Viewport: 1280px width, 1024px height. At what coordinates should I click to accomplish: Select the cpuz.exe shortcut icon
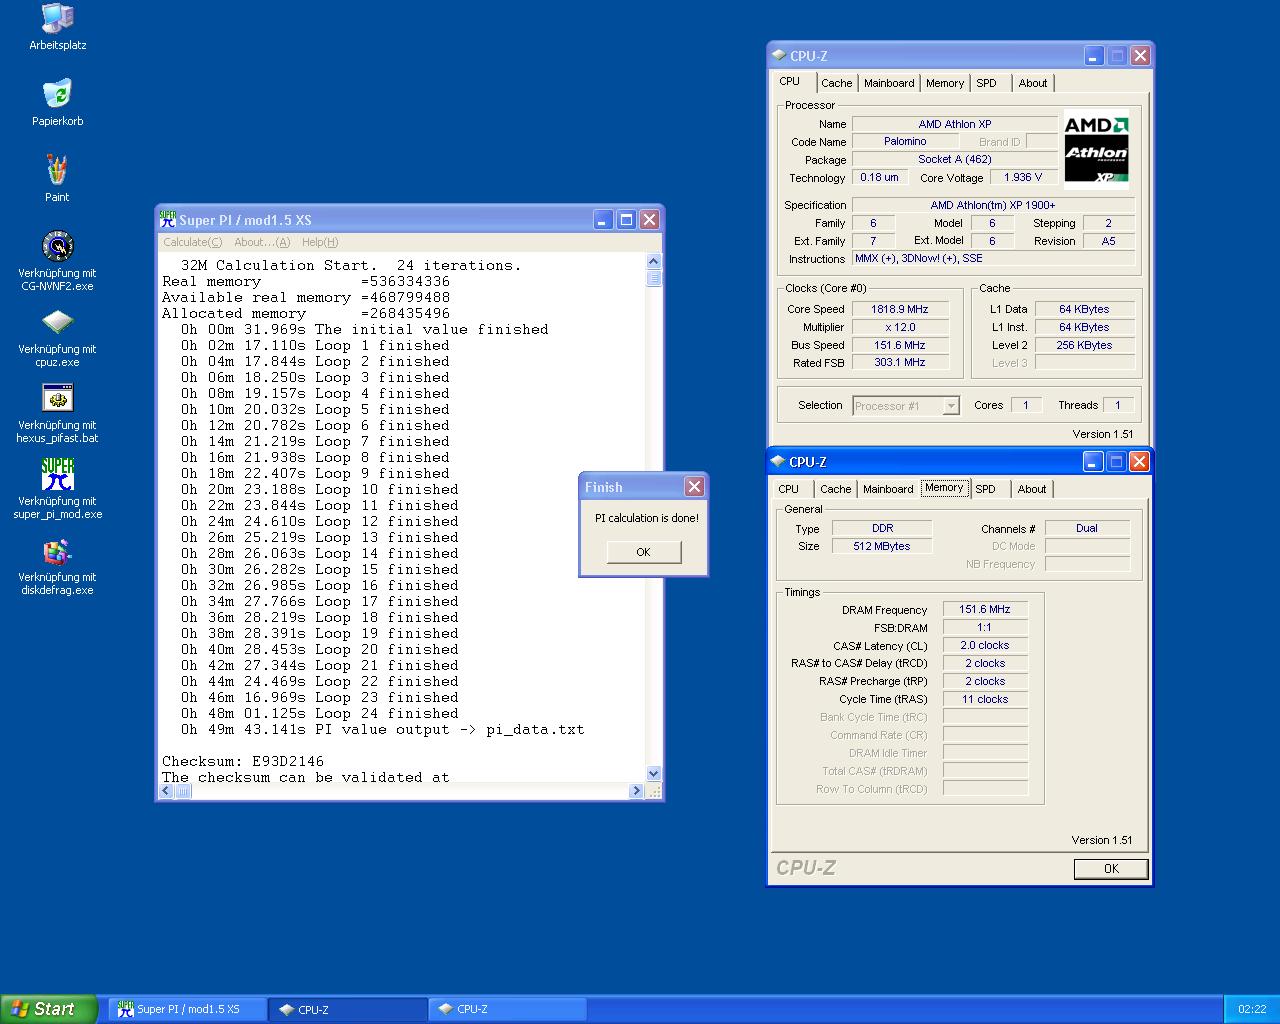click(x=57, y=337)
